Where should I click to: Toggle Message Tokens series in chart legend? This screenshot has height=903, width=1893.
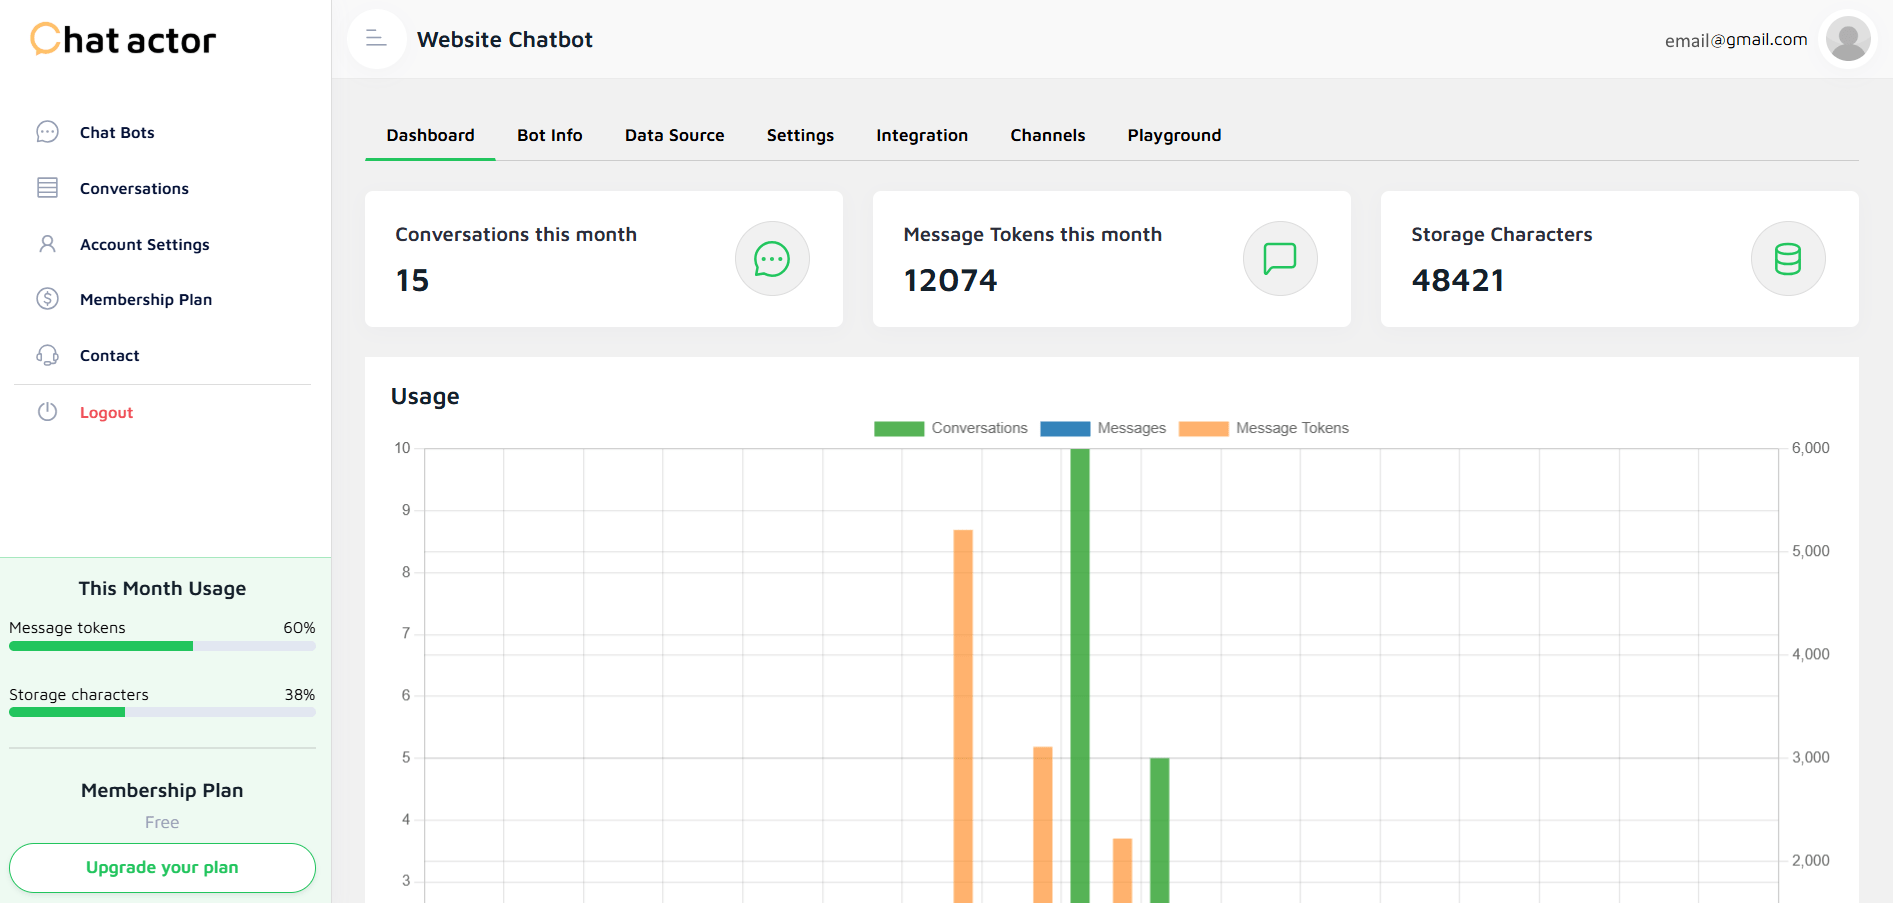point(1263,428)
